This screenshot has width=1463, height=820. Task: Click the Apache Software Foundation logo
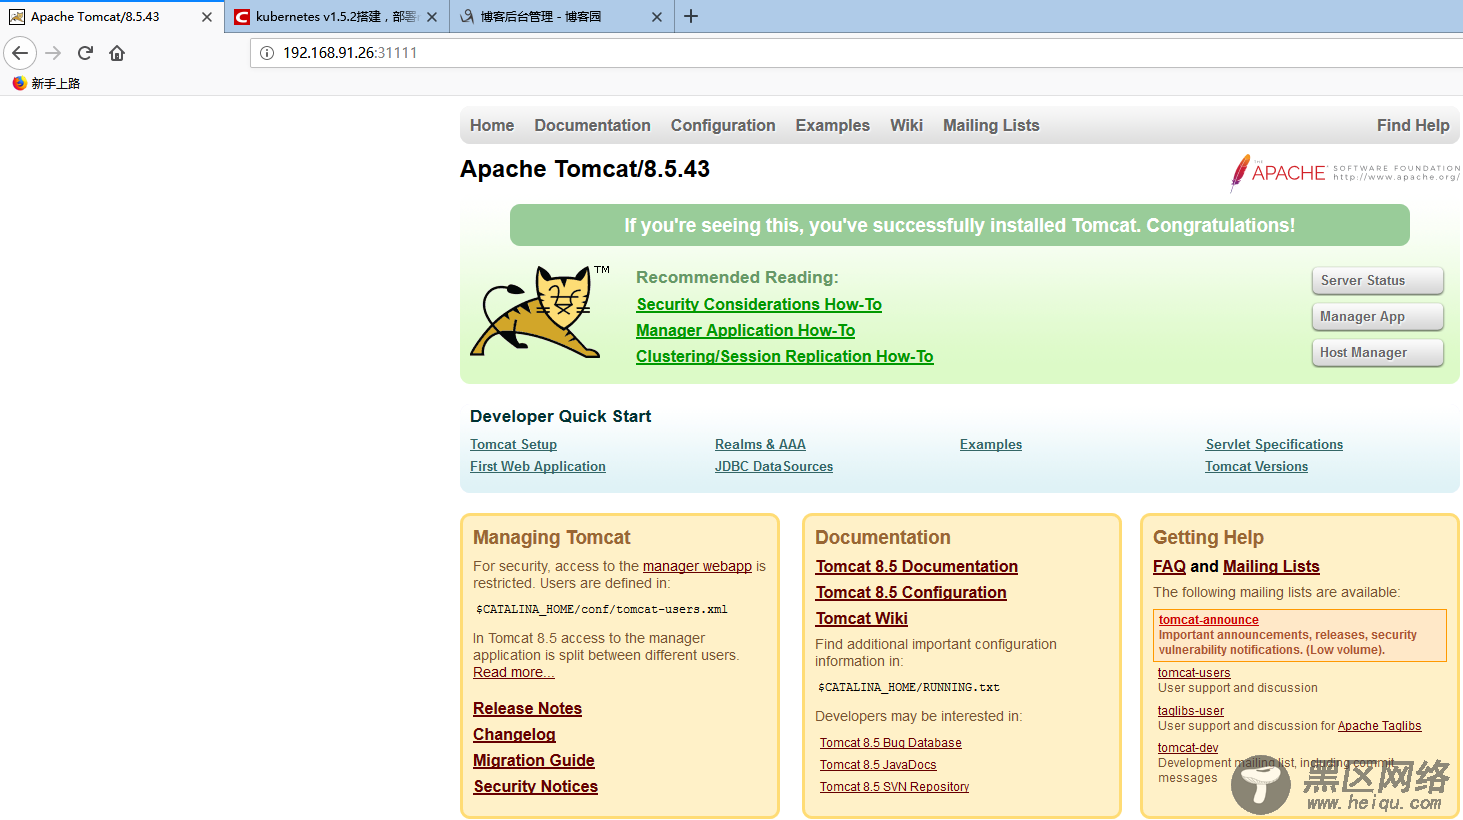point(1344,173)
